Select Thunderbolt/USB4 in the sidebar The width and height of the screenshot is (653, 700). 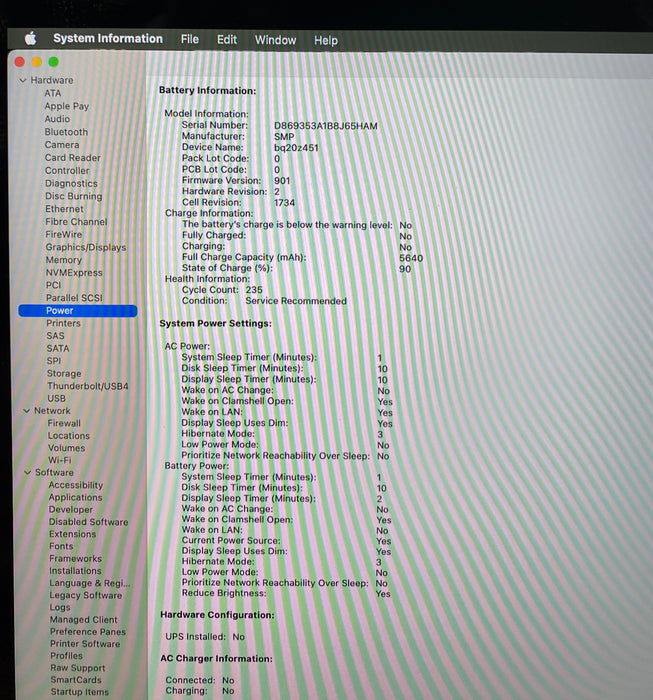click(x=88, y=386)
